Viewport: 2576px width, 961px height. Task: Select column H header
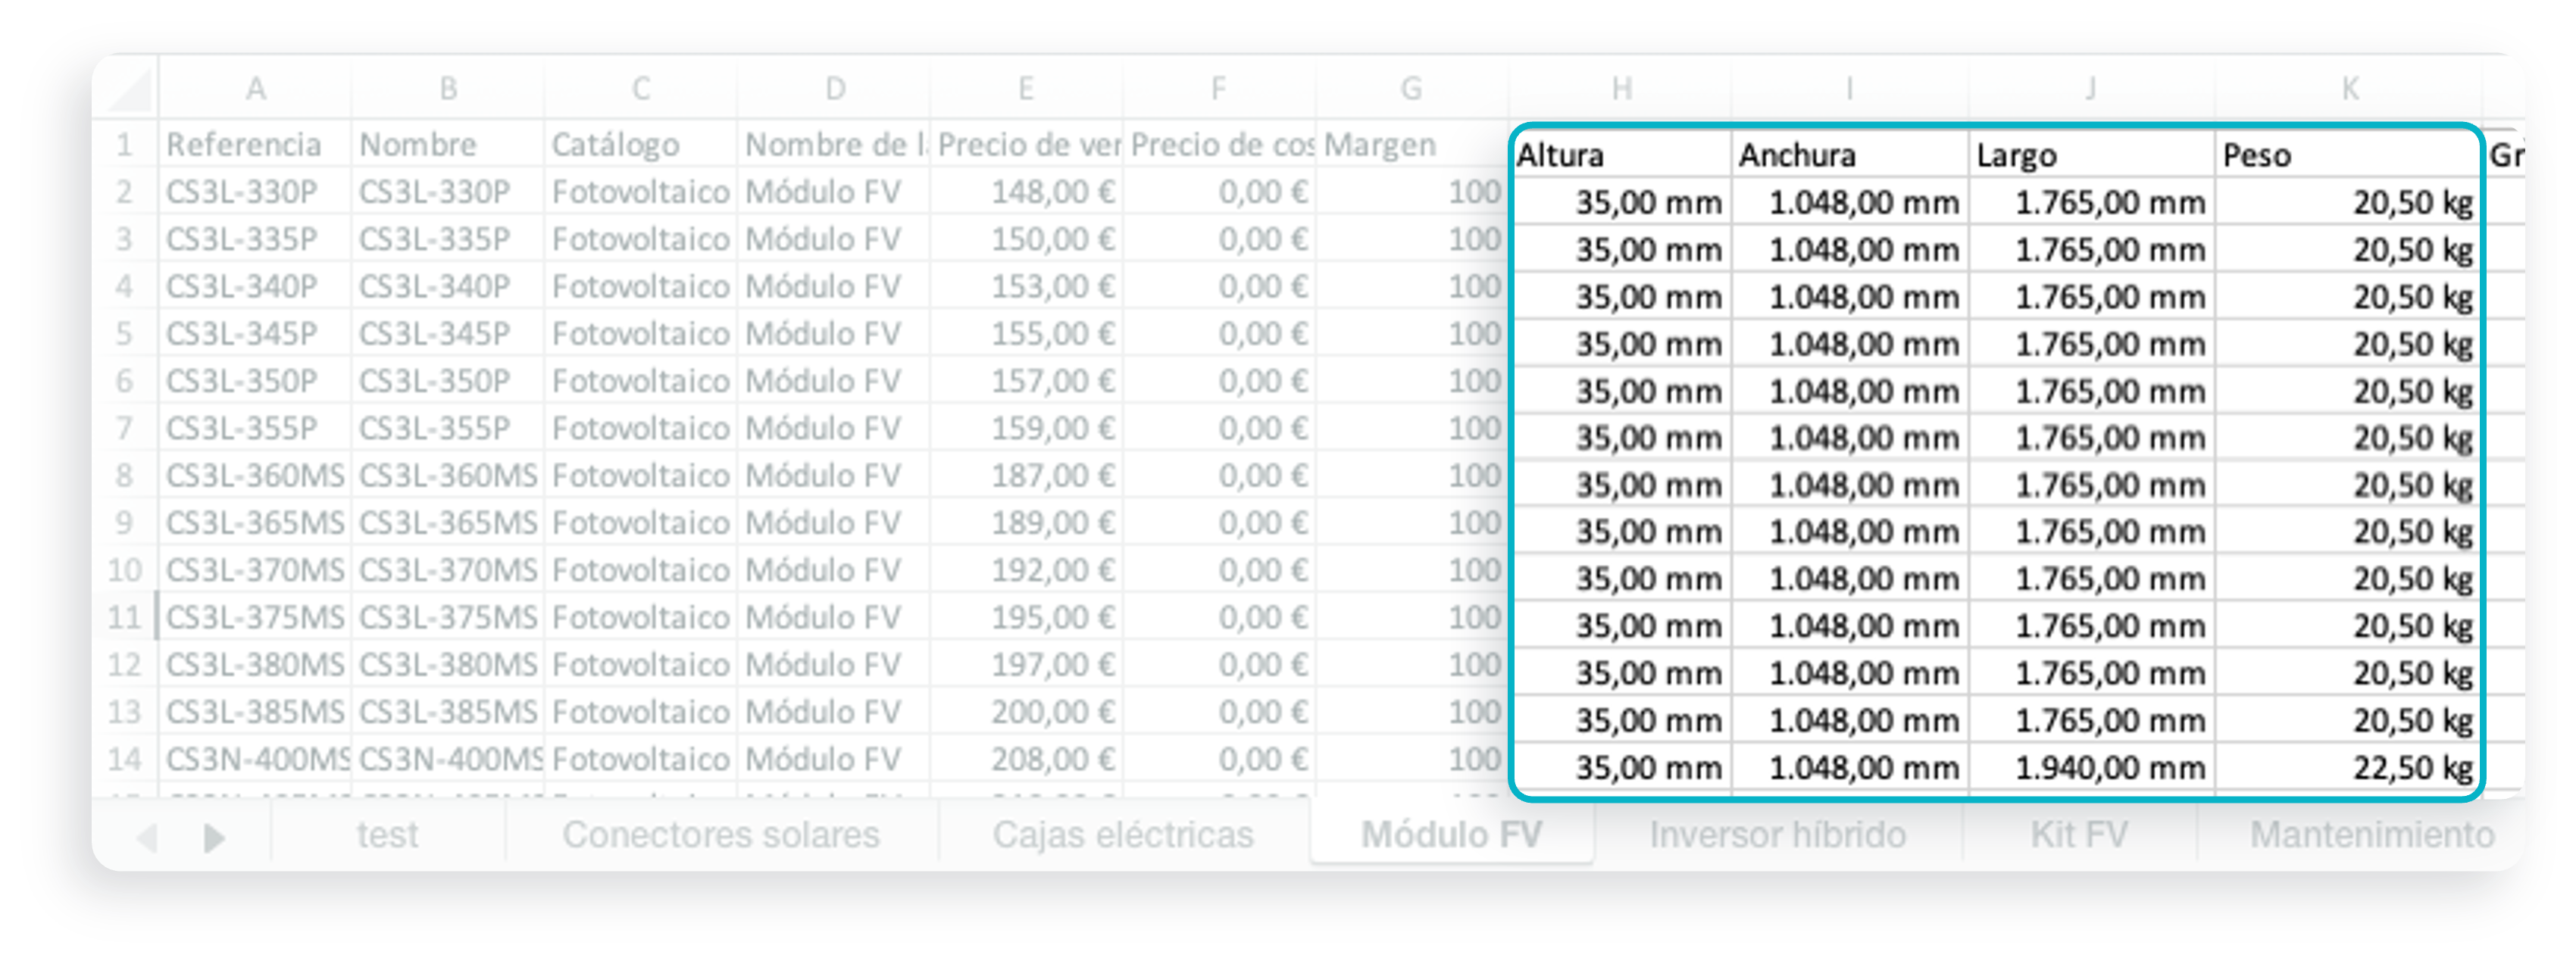coord(1621,89)
